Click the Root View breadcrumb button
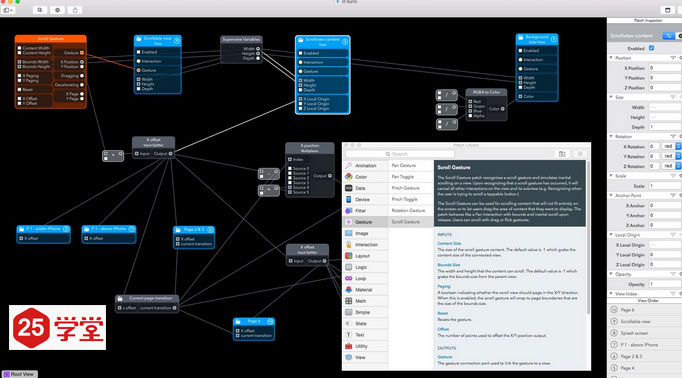 (20, 374)
